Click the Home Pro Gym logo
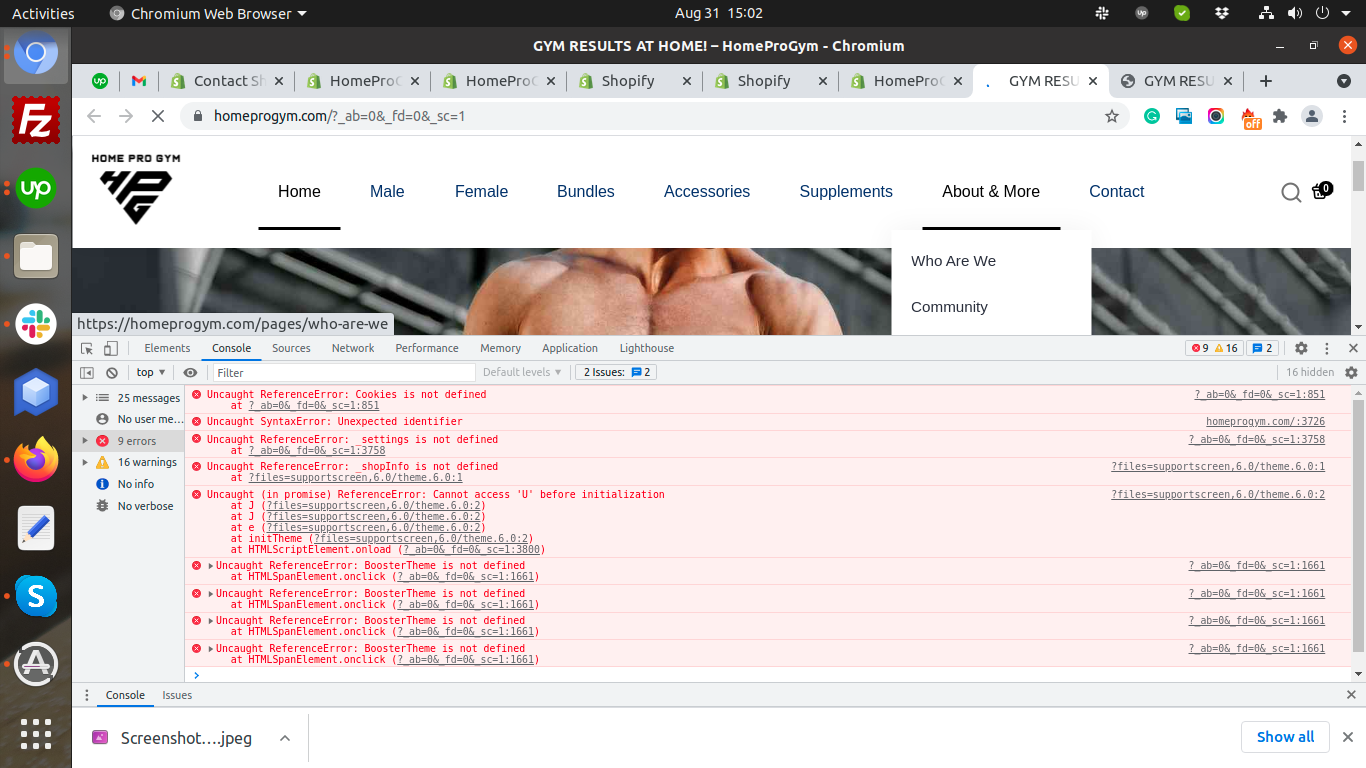This screenshot has width=1366, height=768. point(136,188)
